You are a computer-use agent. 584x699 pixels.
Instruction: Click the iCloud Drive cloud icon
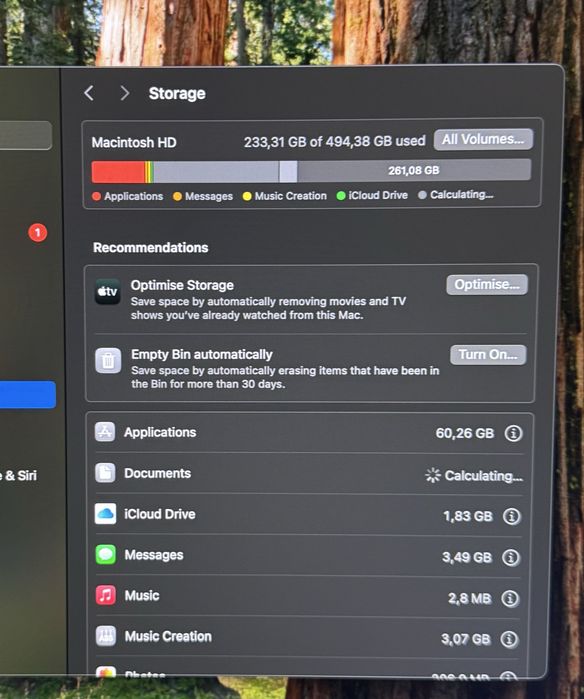coord(106,514)
